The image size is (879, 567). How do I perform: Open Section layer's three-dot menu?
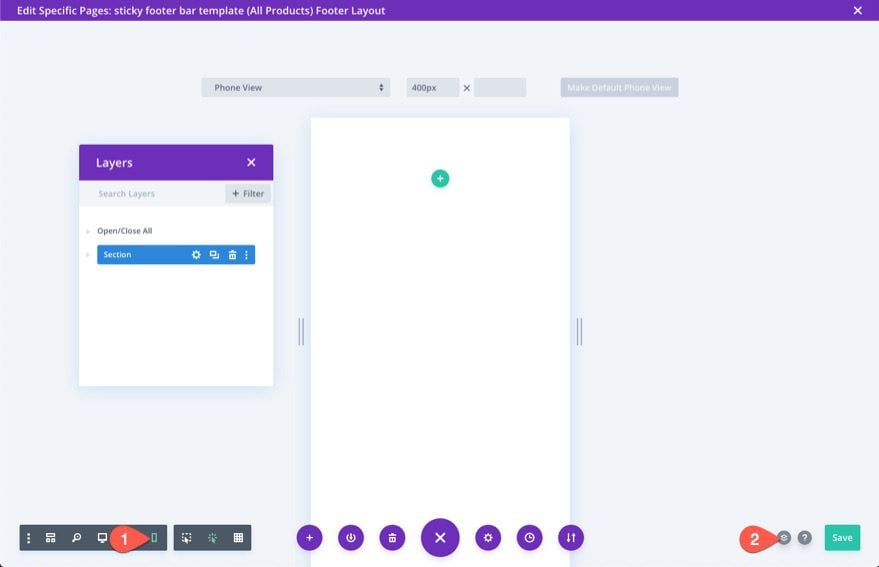[246, 255]
